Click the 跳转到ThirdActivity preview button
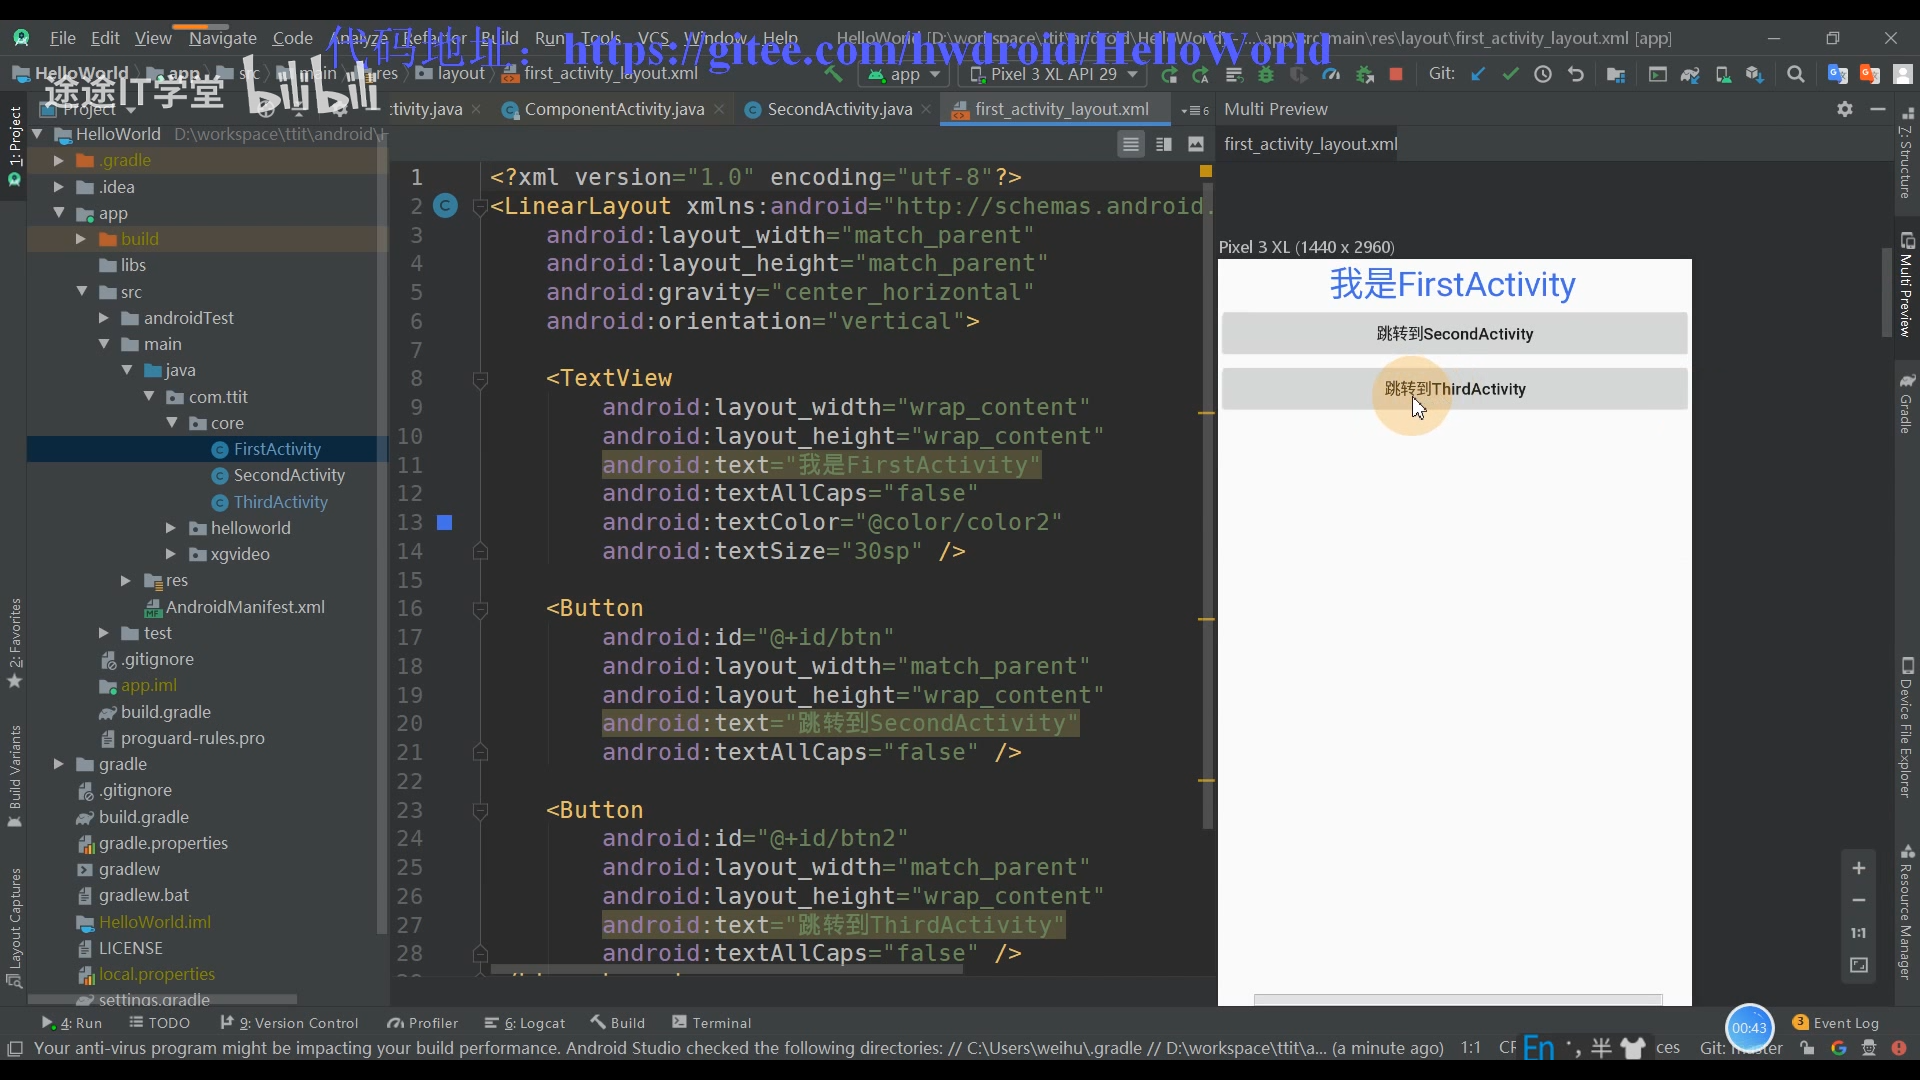1920x1080 pixels. pos(1454,389)
